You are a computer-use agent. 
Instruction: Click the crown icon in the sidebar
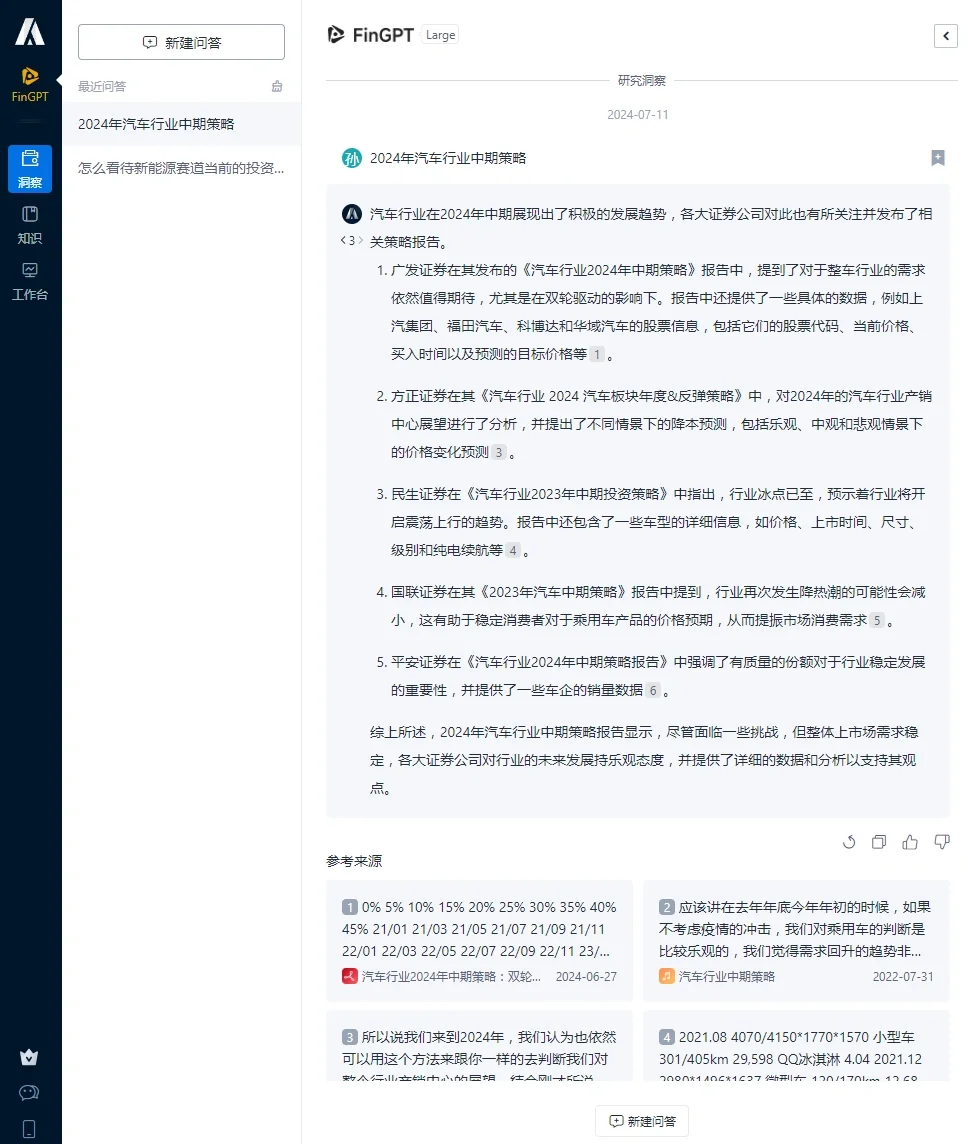coord(29,1057)
